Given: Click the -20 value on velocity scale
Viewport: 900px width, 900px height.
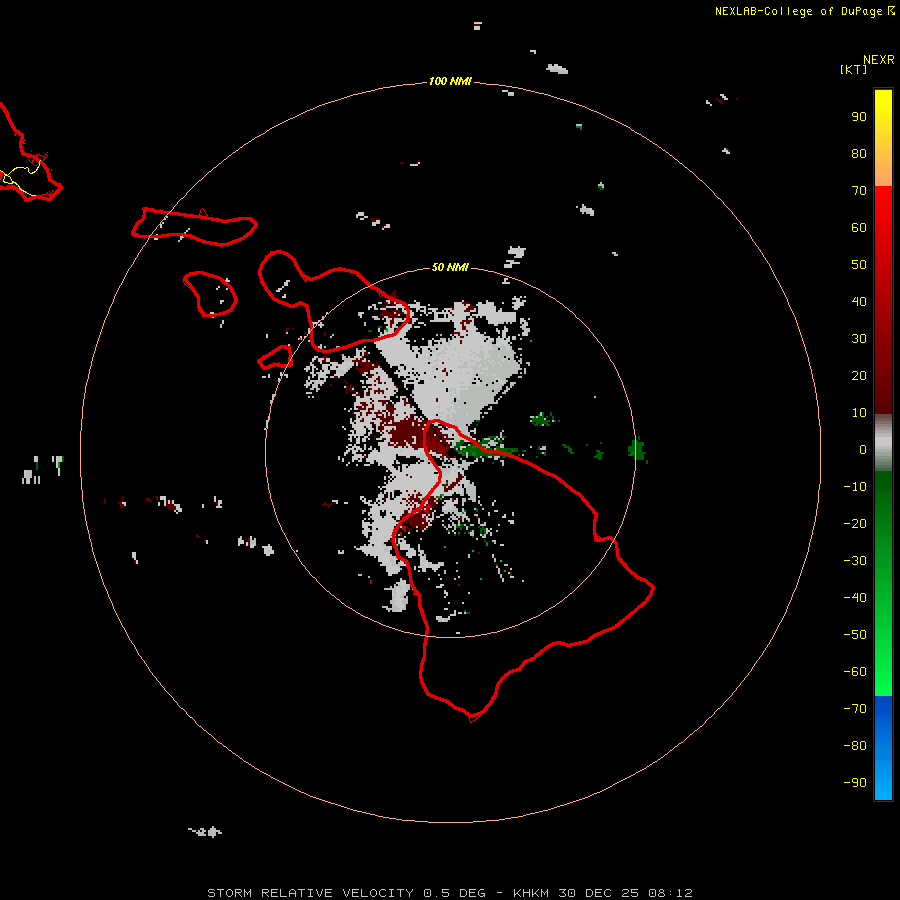Looking at the screenshot, I should (x=855, y=524).
